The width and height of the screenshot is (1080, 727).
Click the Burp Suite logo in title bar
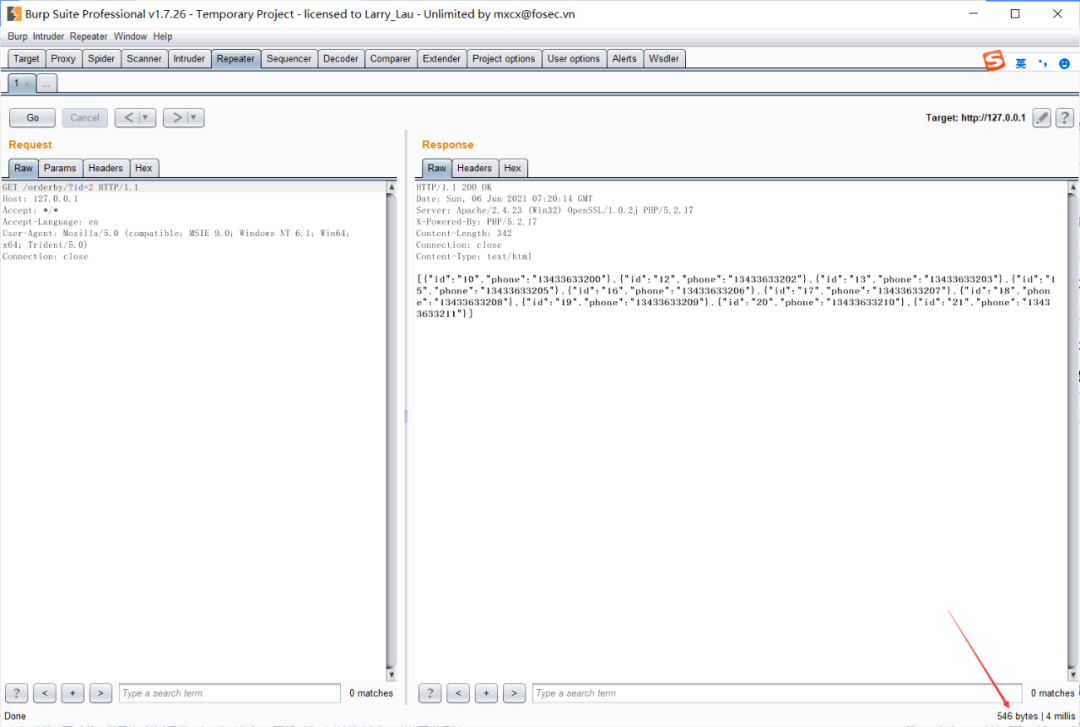click(x=14, y=14)
